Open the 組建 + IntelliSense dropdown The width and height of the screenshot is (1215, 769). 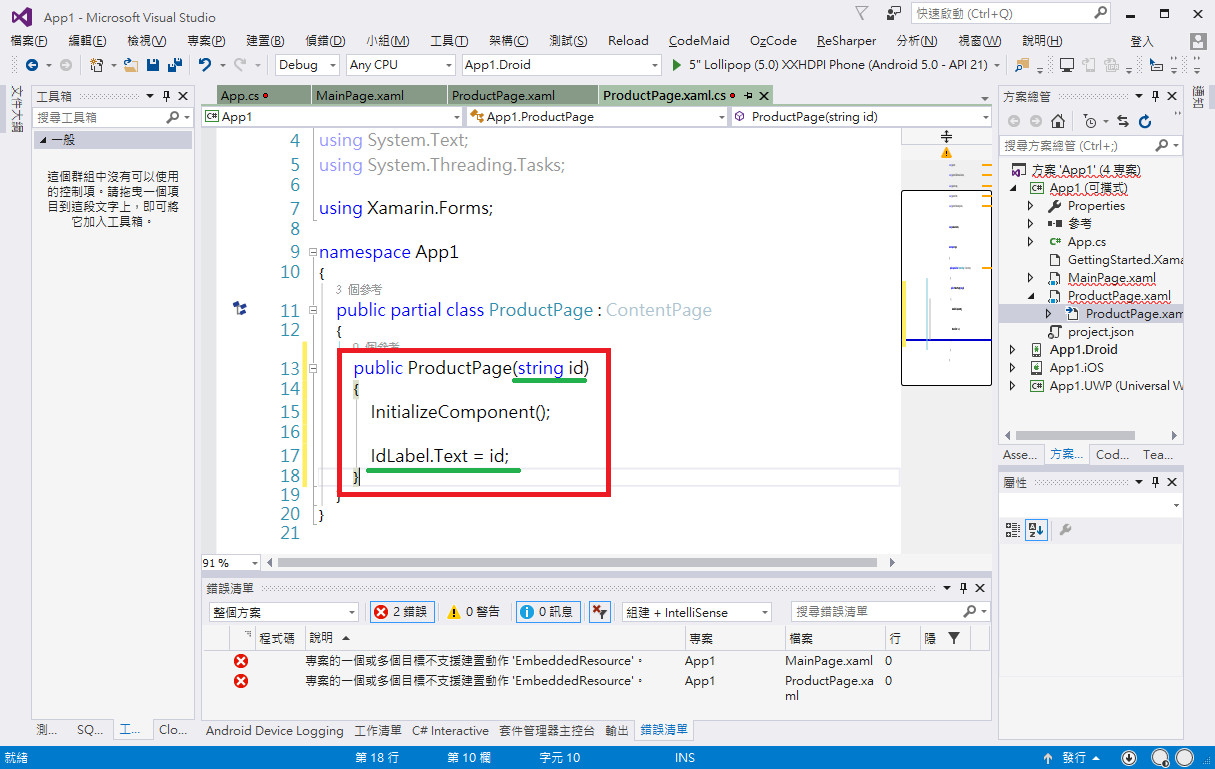[696, 612]
